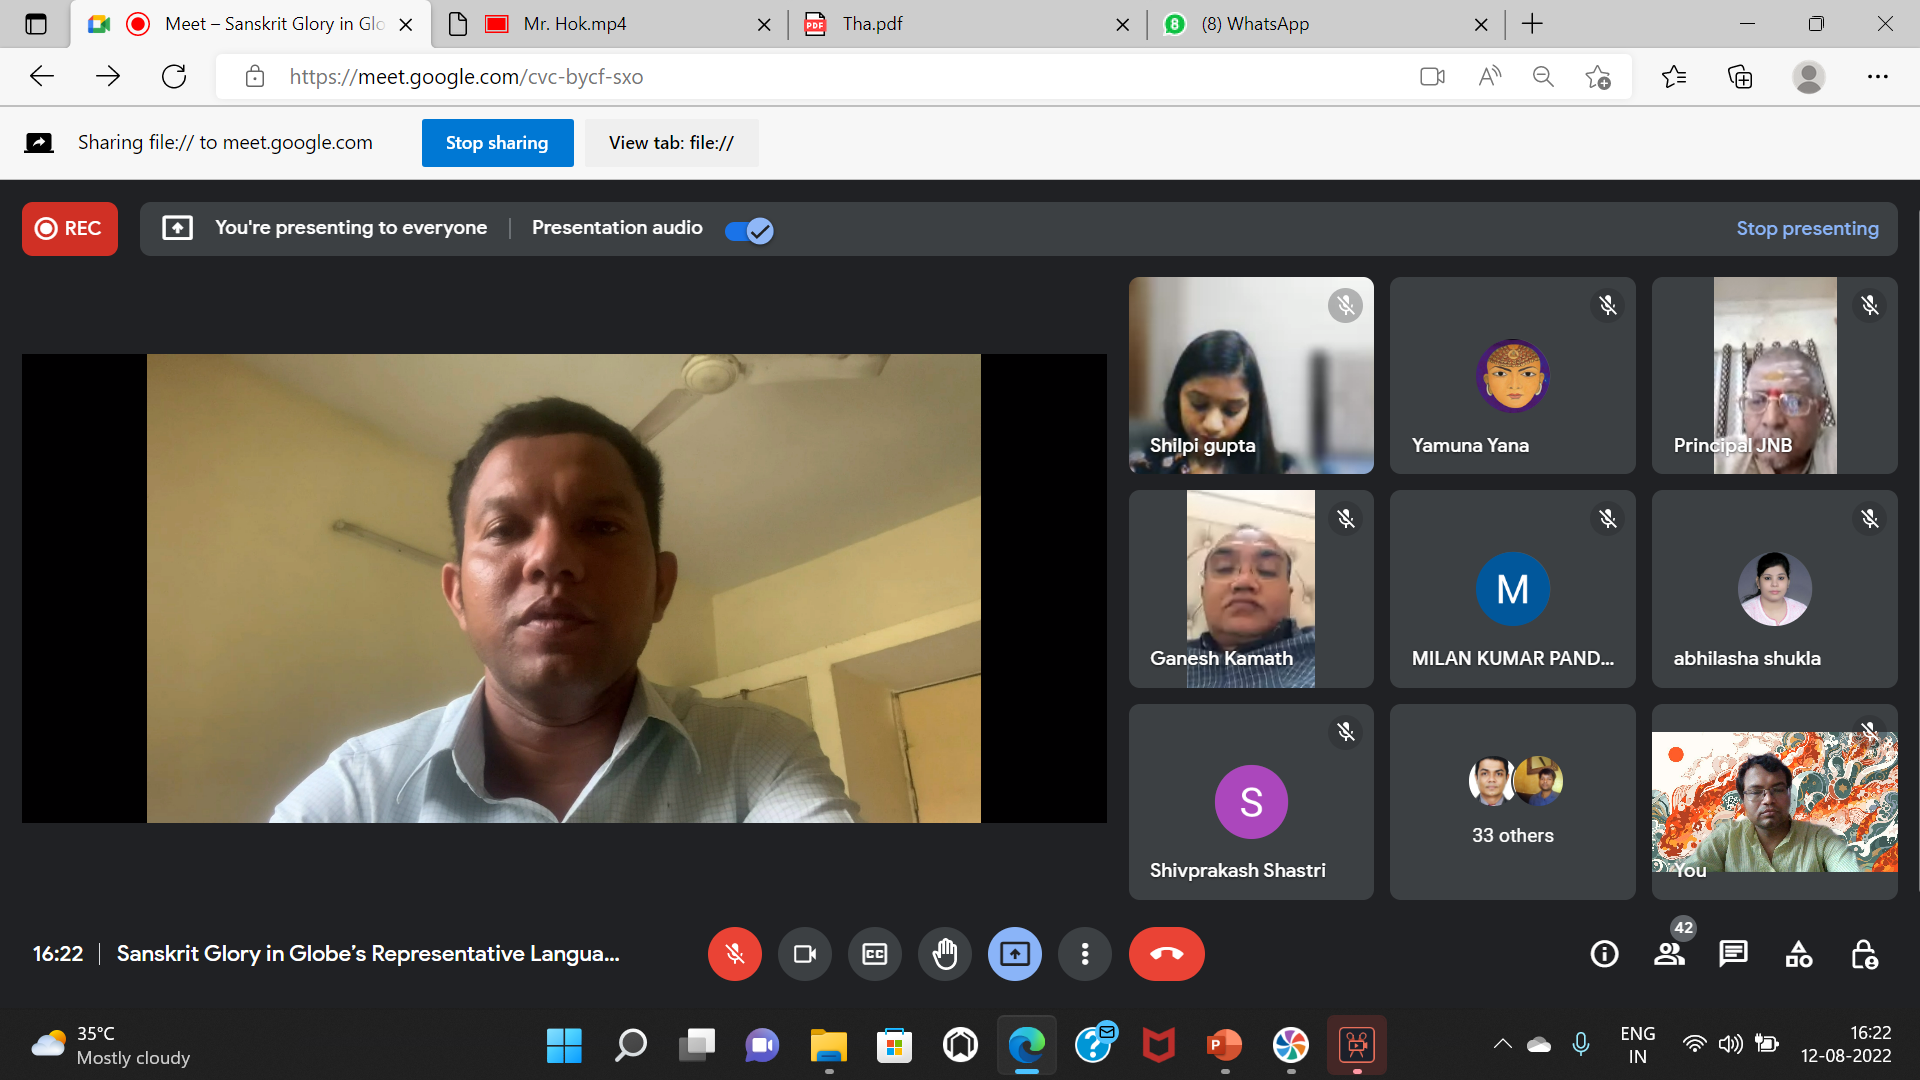The height and width of the screenshot is (1080, 1920).
Task: Raise hand in the meeting
Action: pos(944,954)
